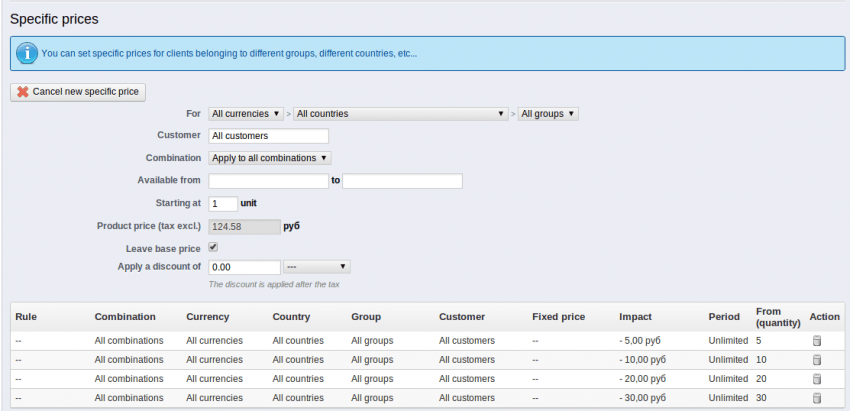Image resolution: width=850 pixels, height=411 pixels.
Task: Click the Leave base price label
Action: click(163, 249)
